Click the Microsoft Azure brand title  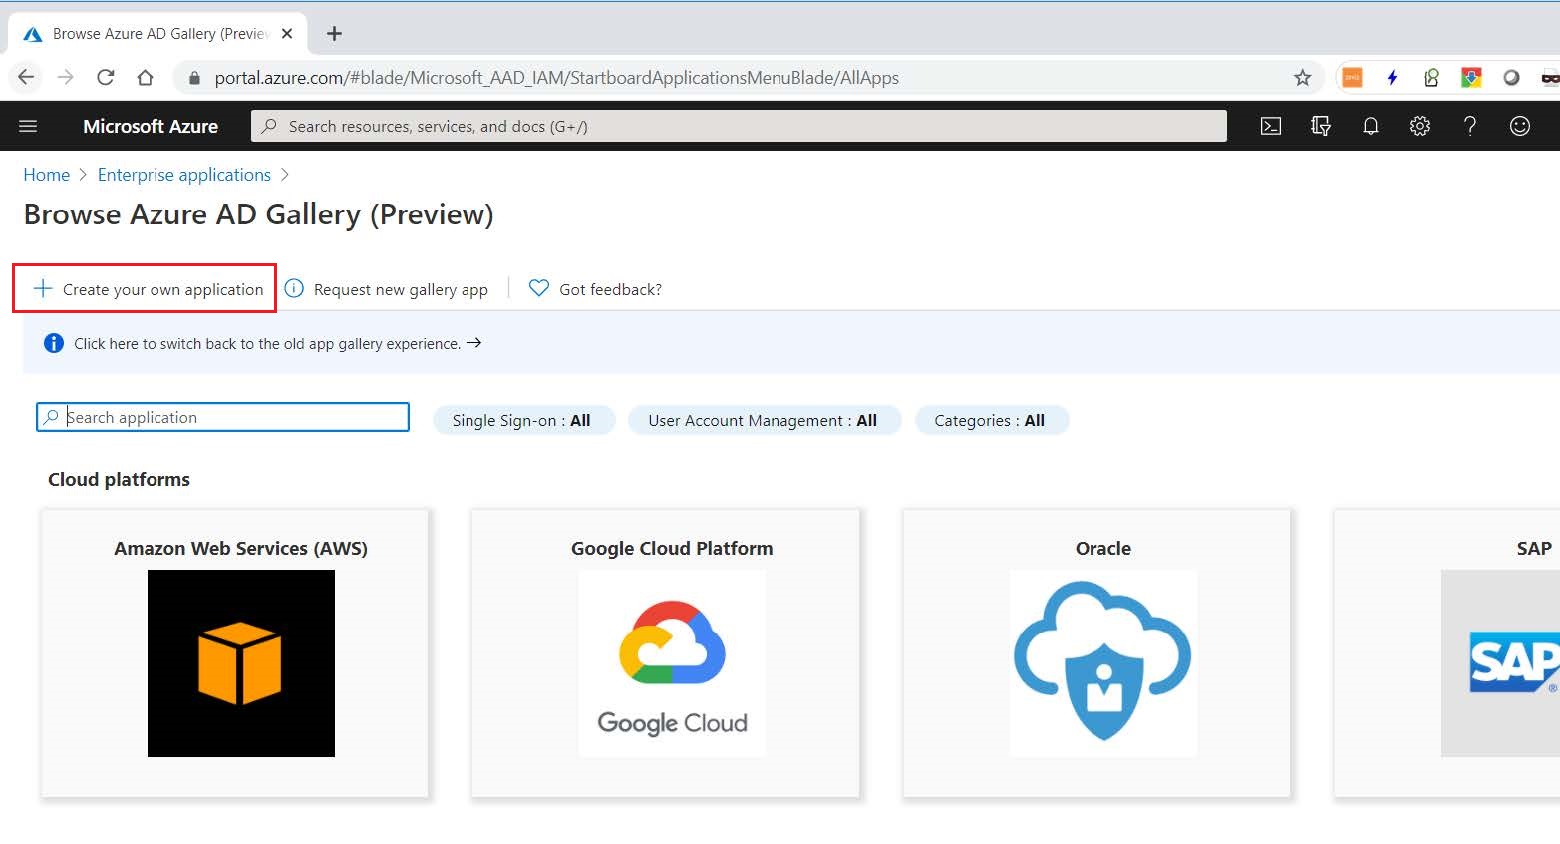[x=151, y=126]
